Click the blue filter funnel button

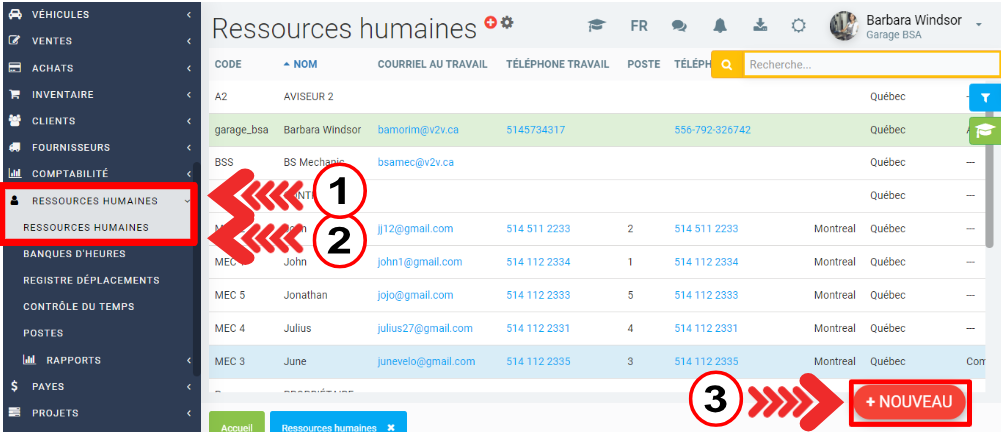(985, 97)
